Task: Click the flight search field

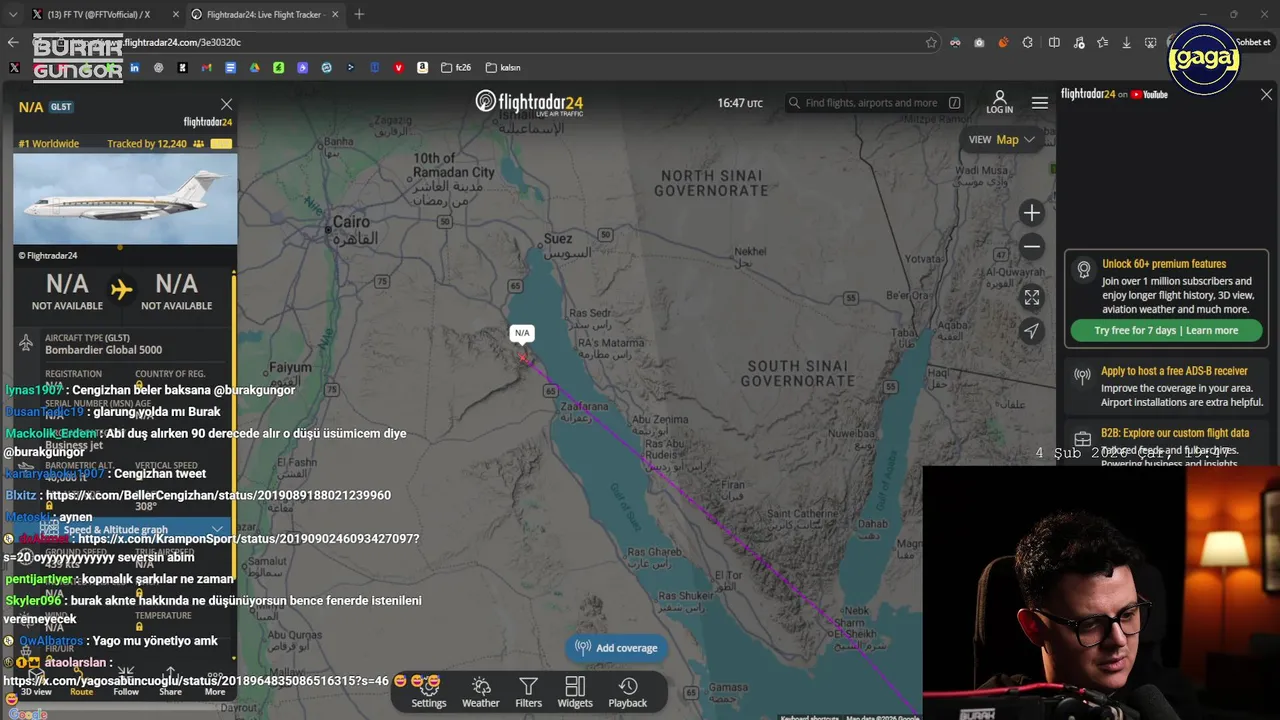Action: [873, 103]
